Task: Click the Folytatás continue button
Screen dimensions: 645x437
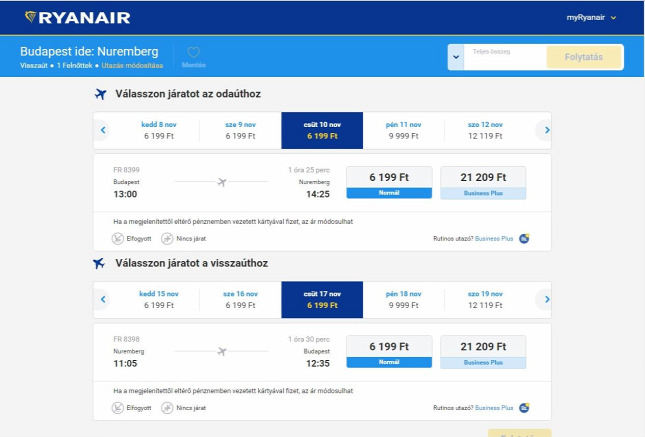Action: (584, 57)
